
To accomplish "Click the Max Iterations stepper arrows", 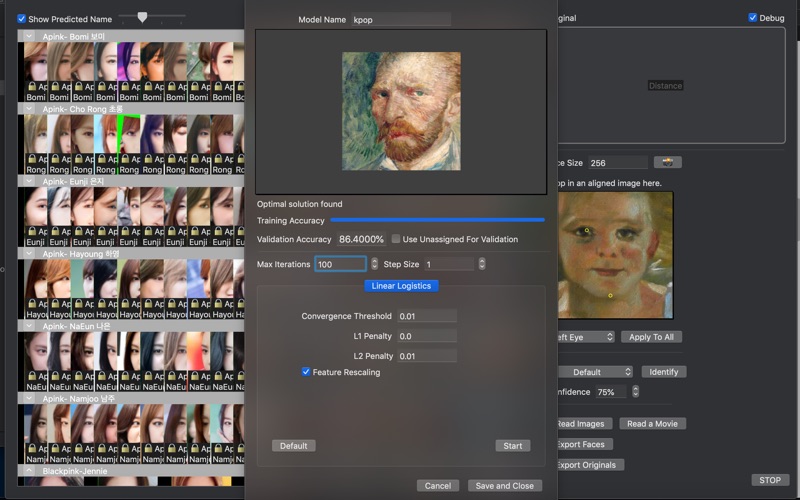I will (x=375, y=264).
